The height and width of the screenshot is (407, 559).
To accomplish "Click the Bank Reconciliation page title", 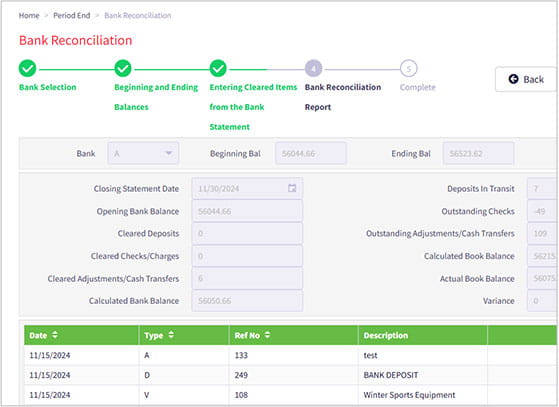I will (x=75, y=40).
